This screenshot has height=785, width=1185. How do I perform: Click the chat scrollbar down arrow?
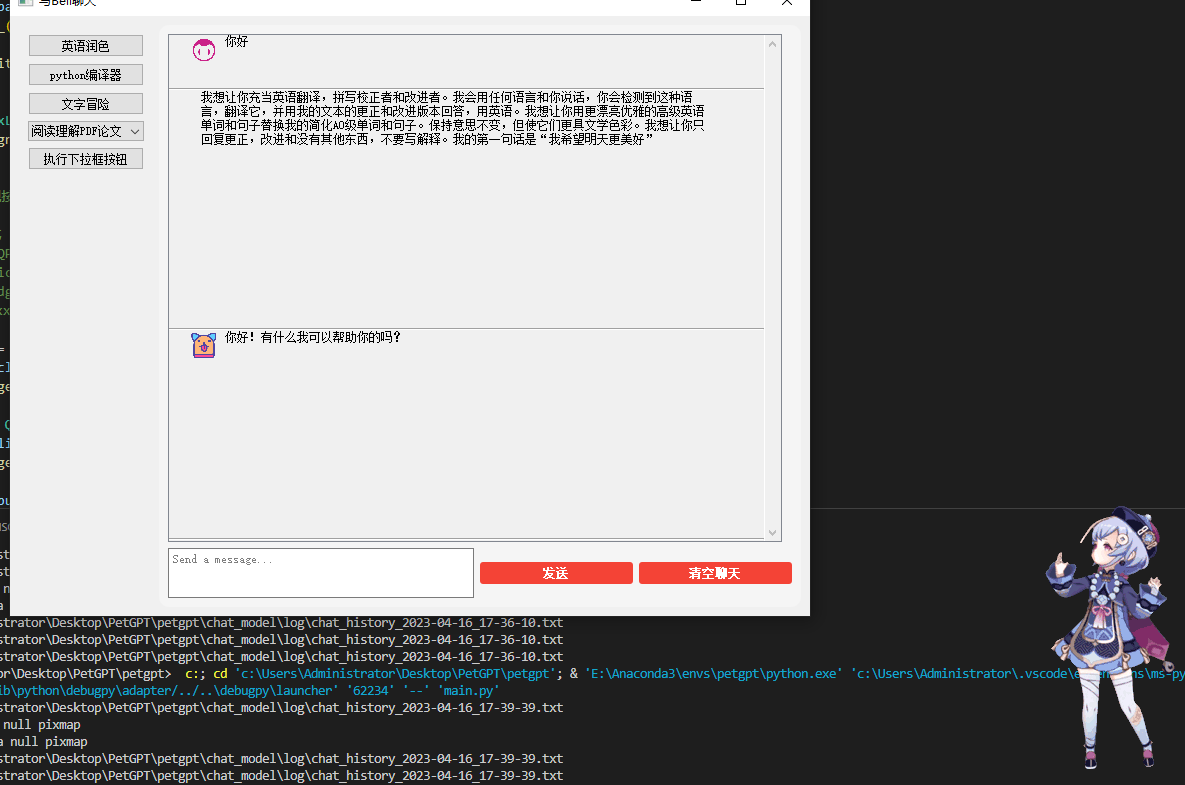tap(772, 533)
